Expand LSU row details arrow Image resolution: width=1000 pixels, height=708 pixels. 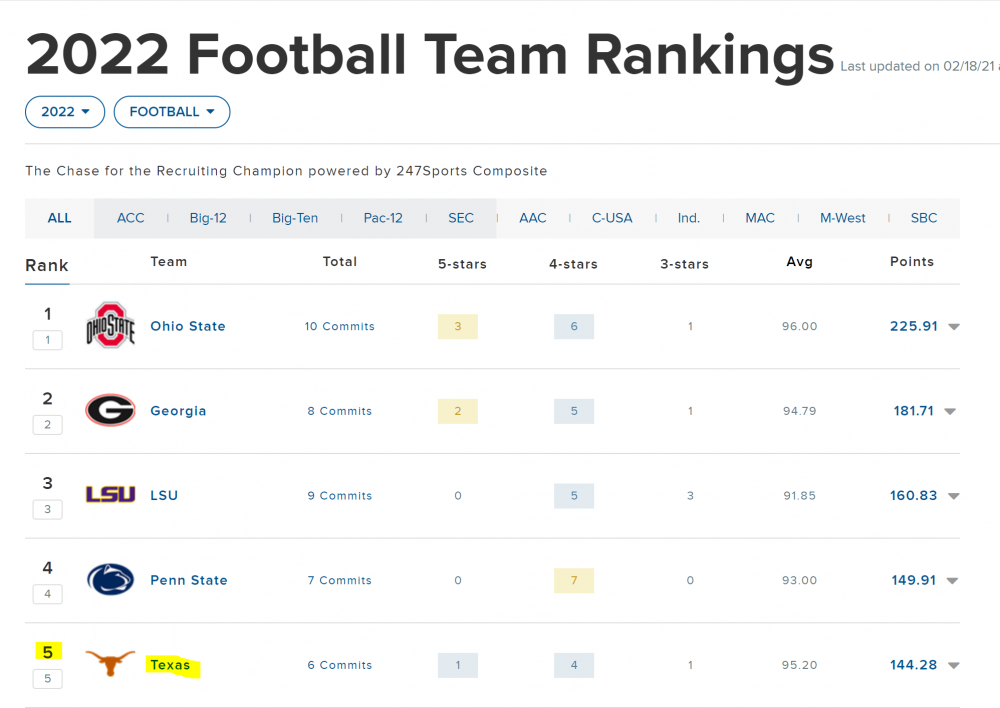click(954, 496)
